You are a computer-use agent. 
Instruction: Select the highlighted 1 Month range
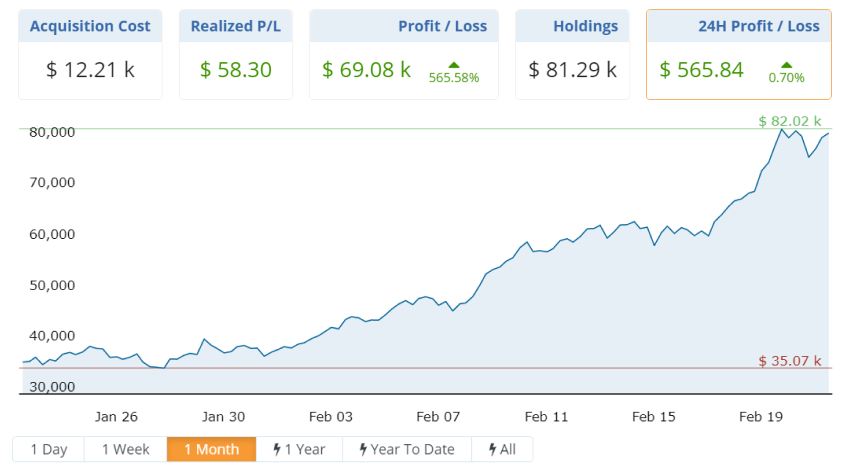[x=211, y=450]
